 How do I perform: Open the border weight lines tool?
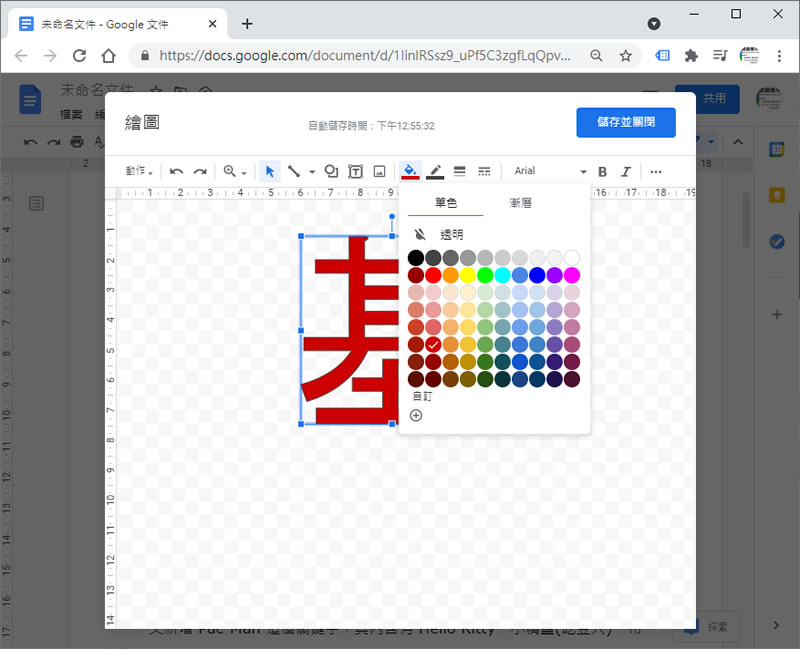[459, 171]
